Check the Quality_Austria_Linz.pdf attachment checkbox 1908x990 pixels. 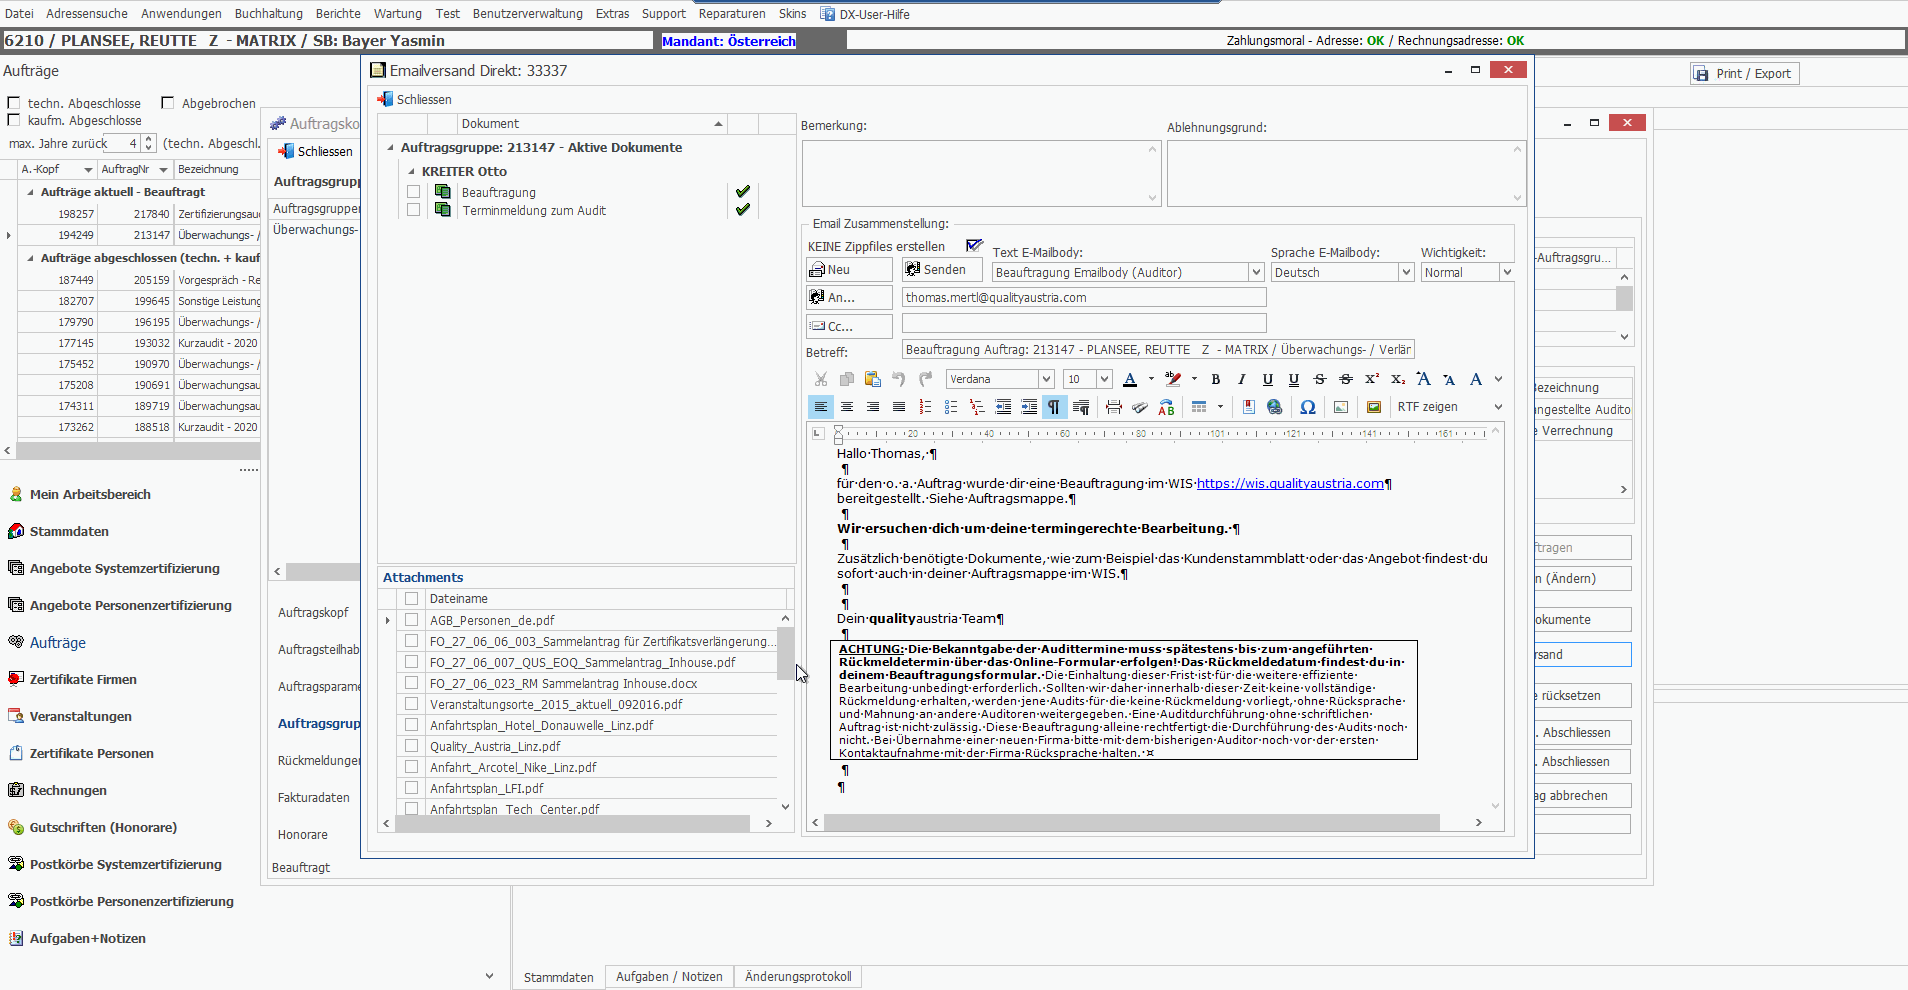pos(411,746)
